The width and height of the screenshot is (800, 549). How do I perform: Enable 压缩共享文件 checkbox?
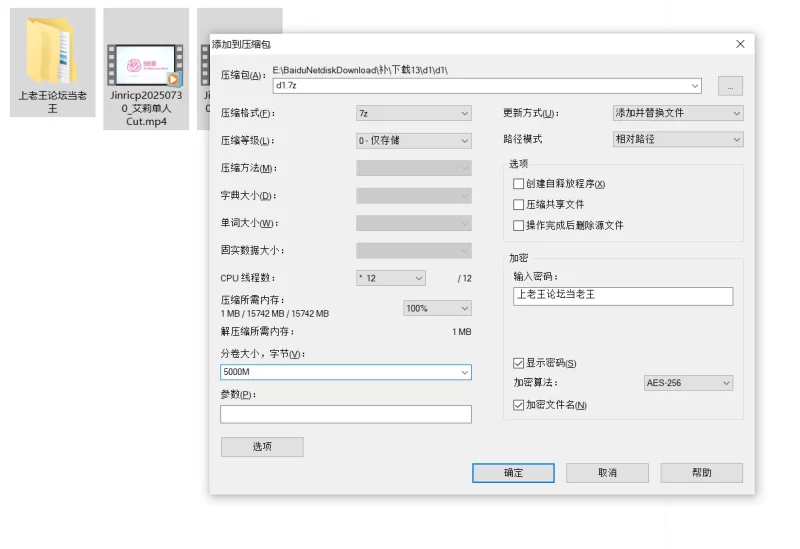[518, 205]
